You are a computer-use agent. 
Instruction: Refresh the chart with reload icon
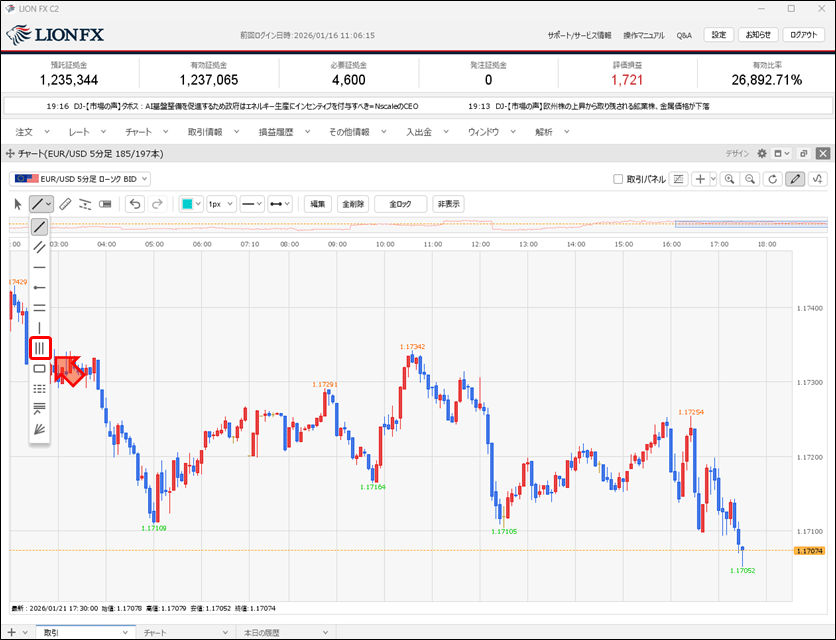tap(772, 179)
